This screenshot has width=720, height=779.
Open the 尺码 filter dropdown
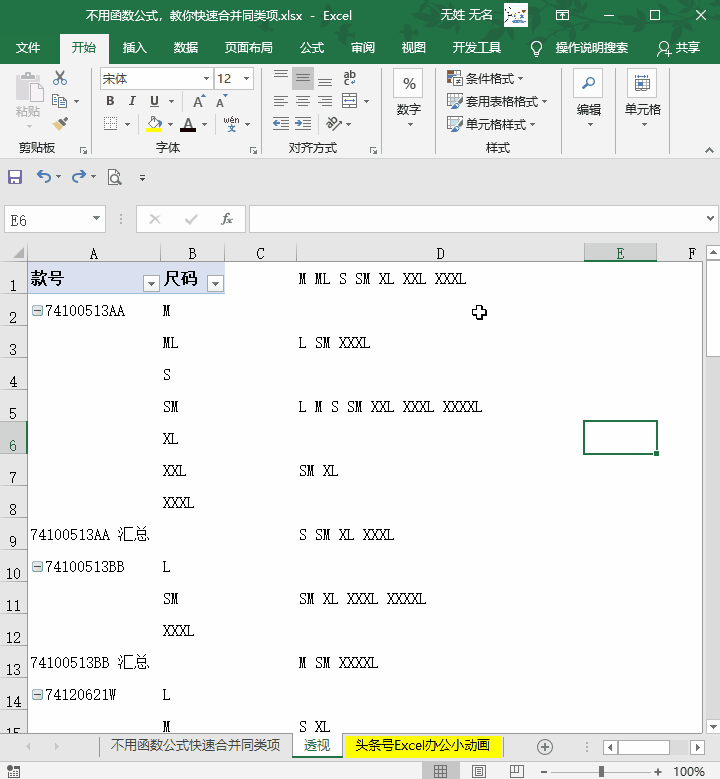(x=216, y=284)
